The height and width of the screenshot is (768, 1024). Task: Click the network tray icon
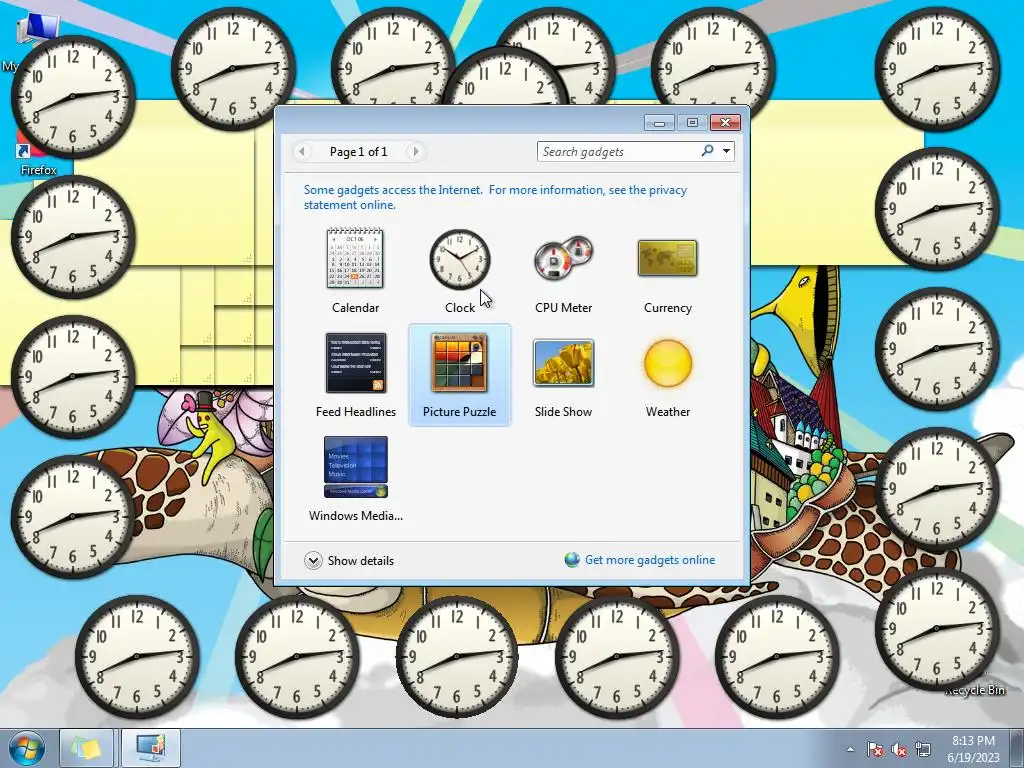tap(923, 749)
